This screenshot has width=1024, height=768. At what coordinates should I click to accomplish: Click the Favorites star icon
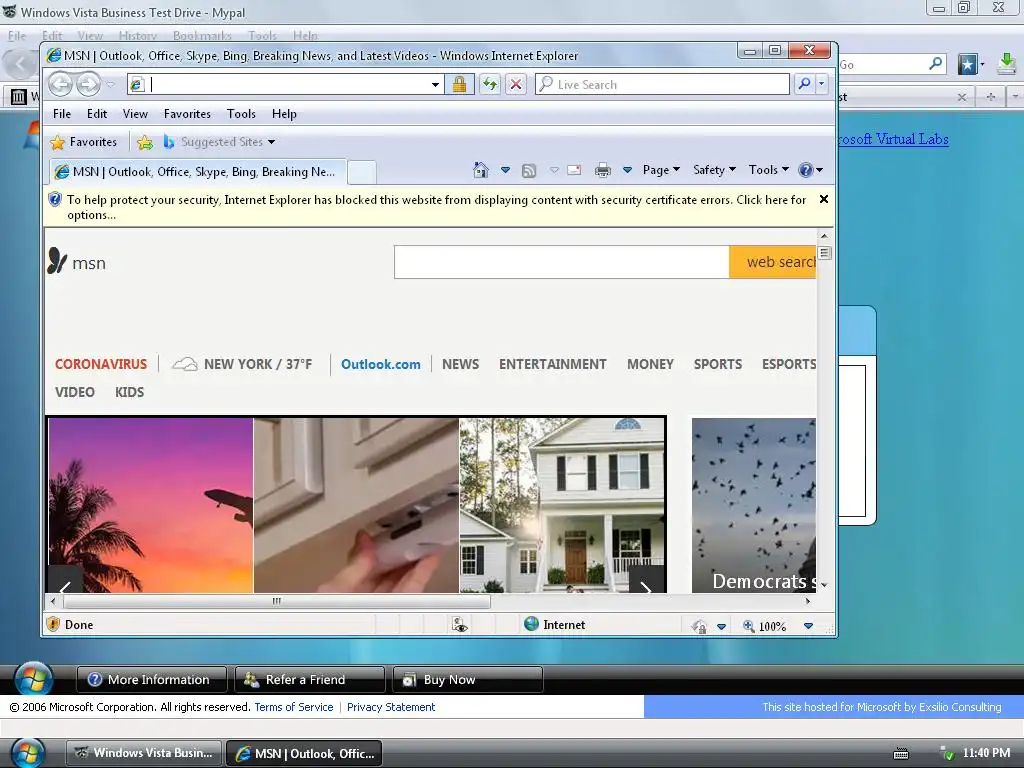pos(57,142)
